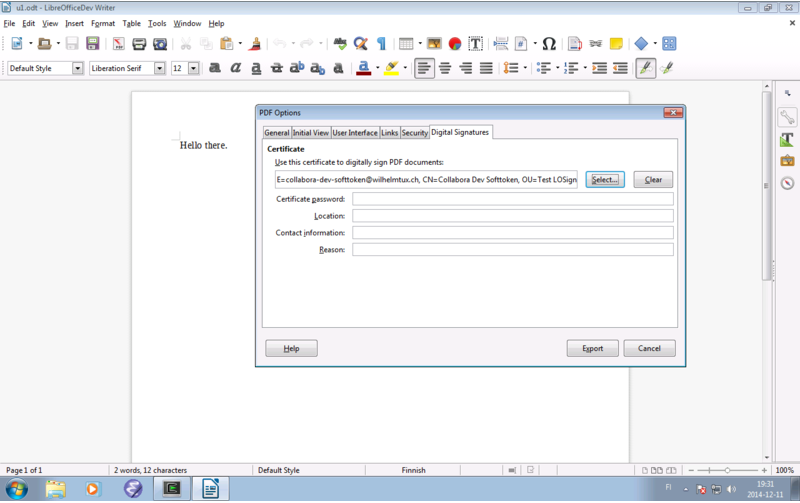Expand the Default Style paragraph dropdown

[78, 68]
